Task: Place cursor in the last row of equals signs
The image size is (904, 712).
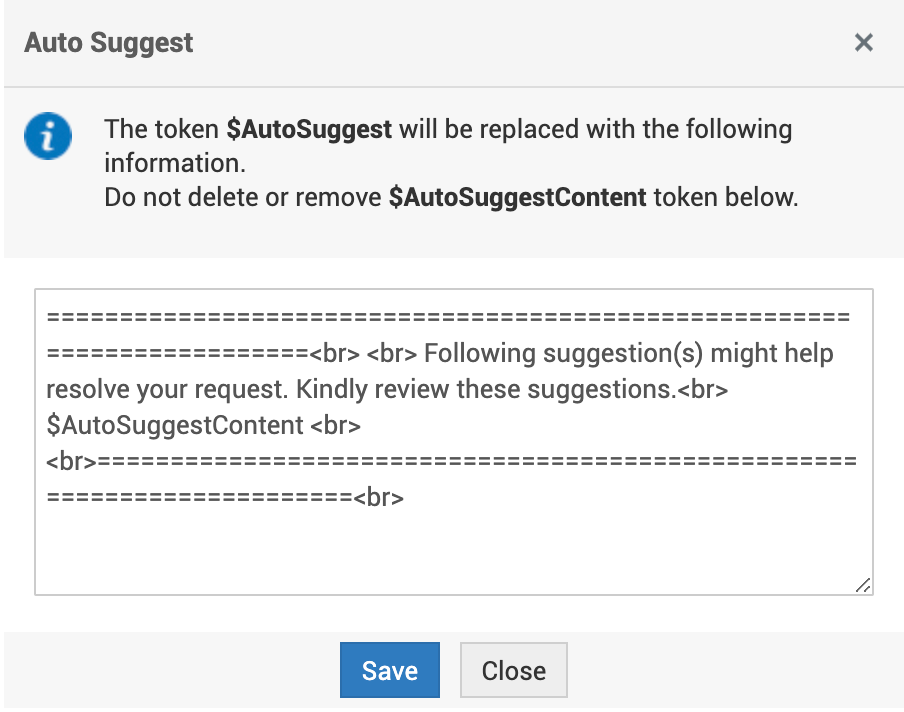Action: point(198,497)
